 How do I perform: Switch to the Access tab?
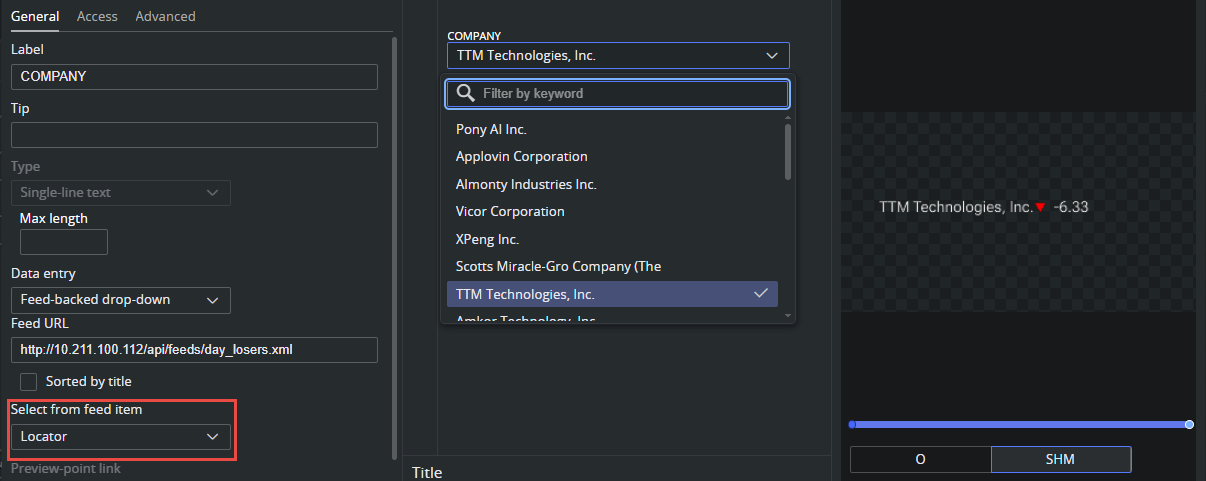(x=97, y=16)
